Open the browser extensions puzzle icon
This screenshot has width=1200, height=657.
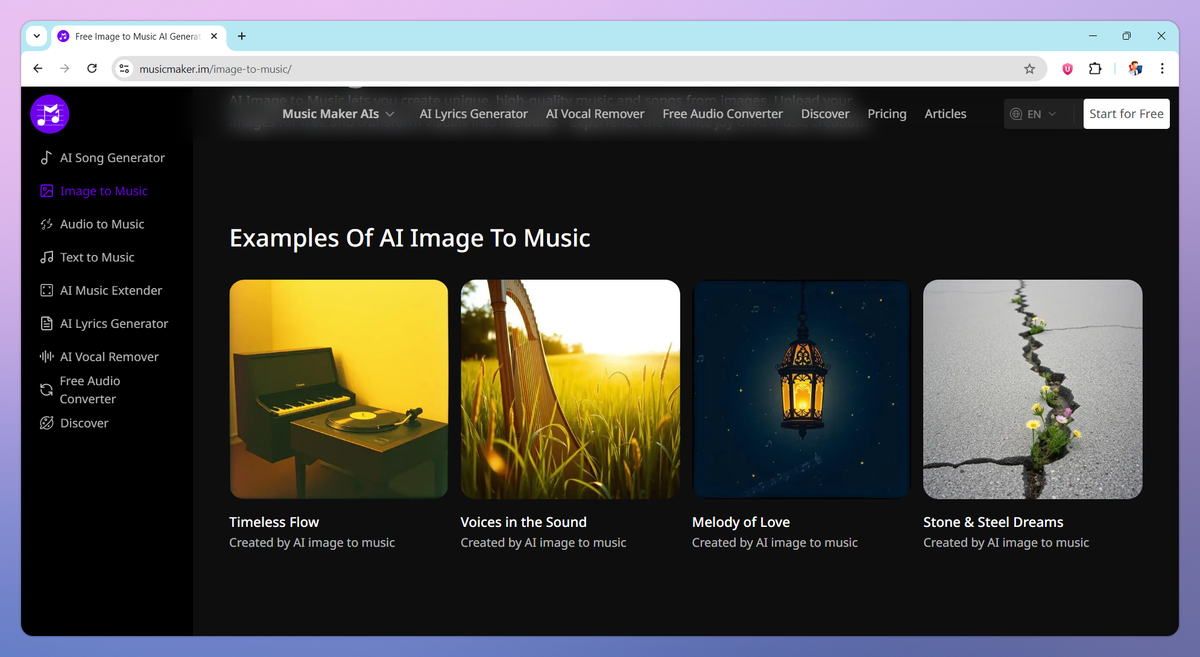1095,69
